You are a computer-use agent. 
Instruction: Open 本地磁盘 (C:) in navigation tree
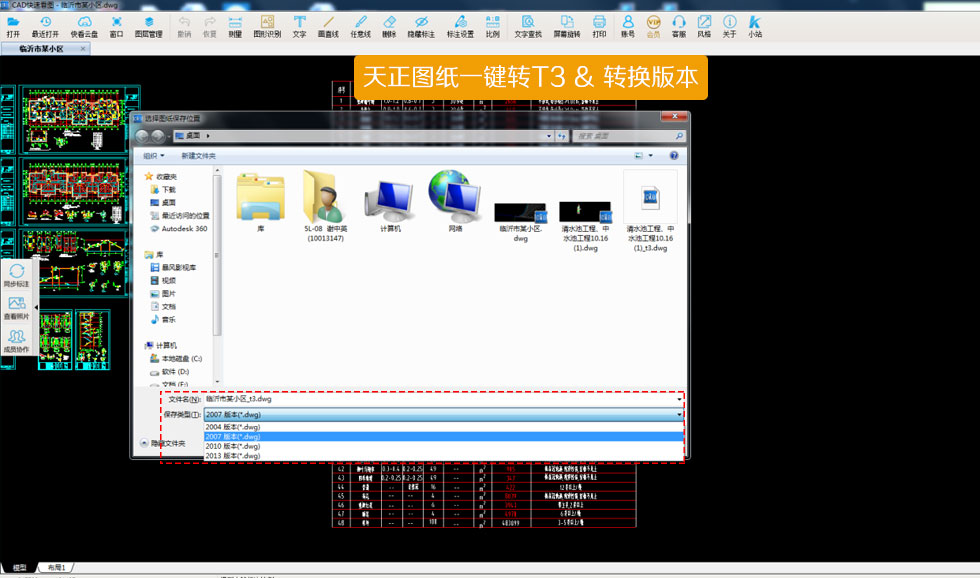181,358
